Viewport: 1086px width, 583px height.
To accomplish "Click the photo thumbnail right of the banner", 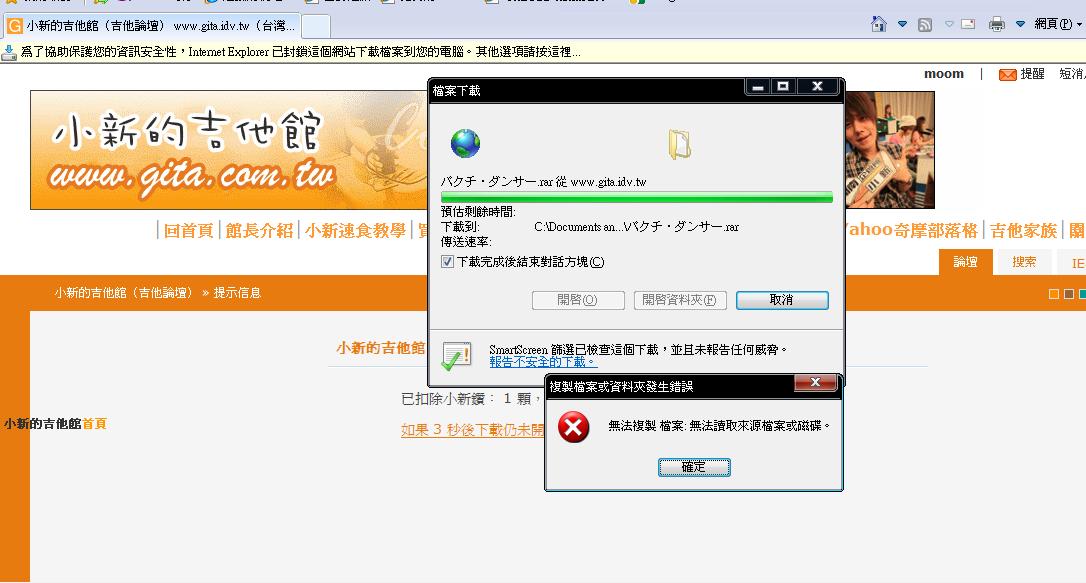I will coord(889,150).
